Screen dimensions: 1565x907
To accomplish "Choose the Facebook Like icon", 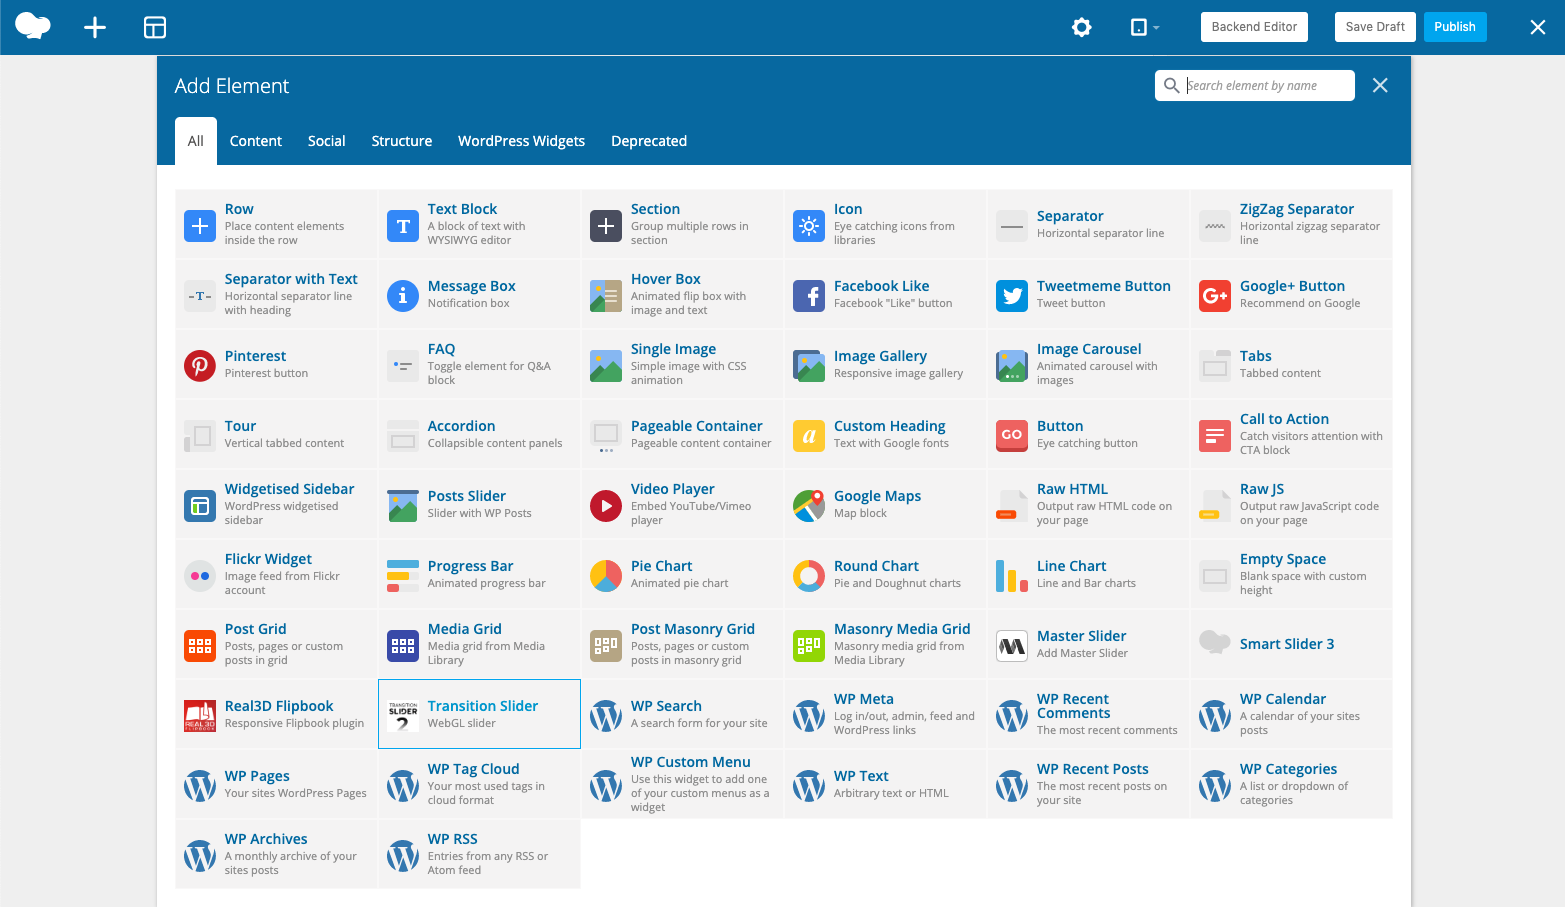I will [809, 296].
